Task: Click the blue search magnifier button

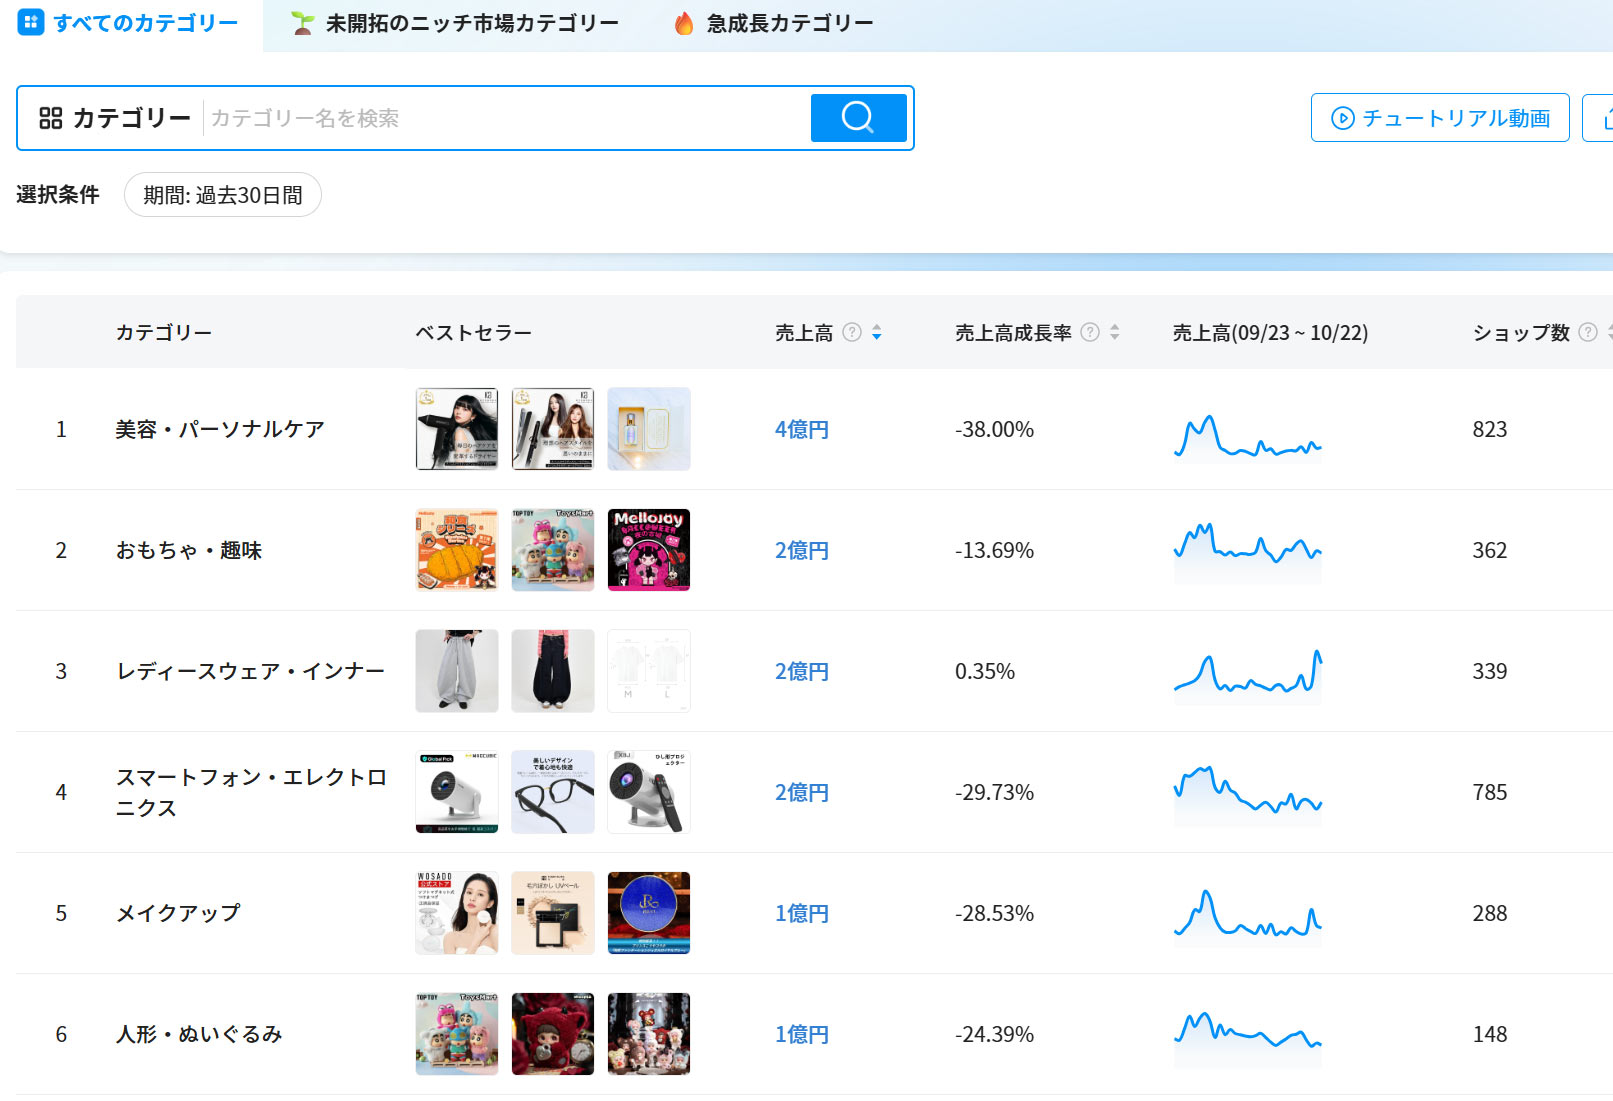Action: 858,118
